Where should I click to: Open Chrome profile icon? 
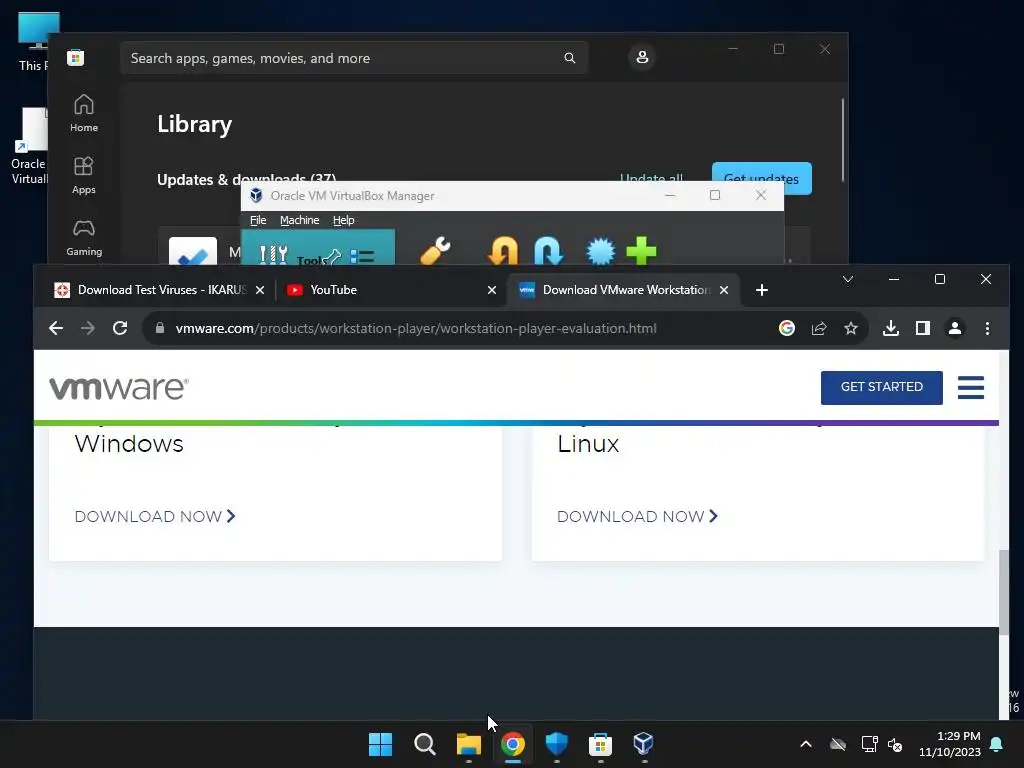point(955,328)
